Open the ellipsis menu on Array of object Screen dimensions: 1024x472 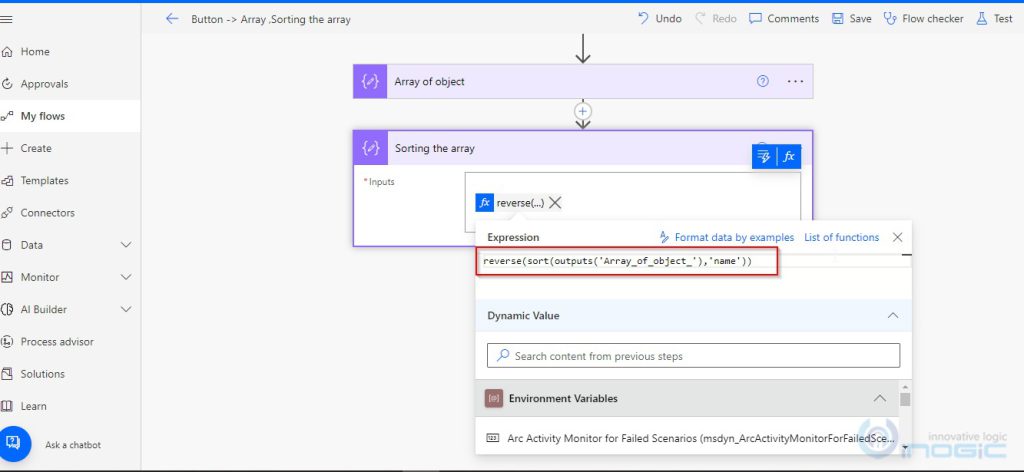tap(795, 82)
